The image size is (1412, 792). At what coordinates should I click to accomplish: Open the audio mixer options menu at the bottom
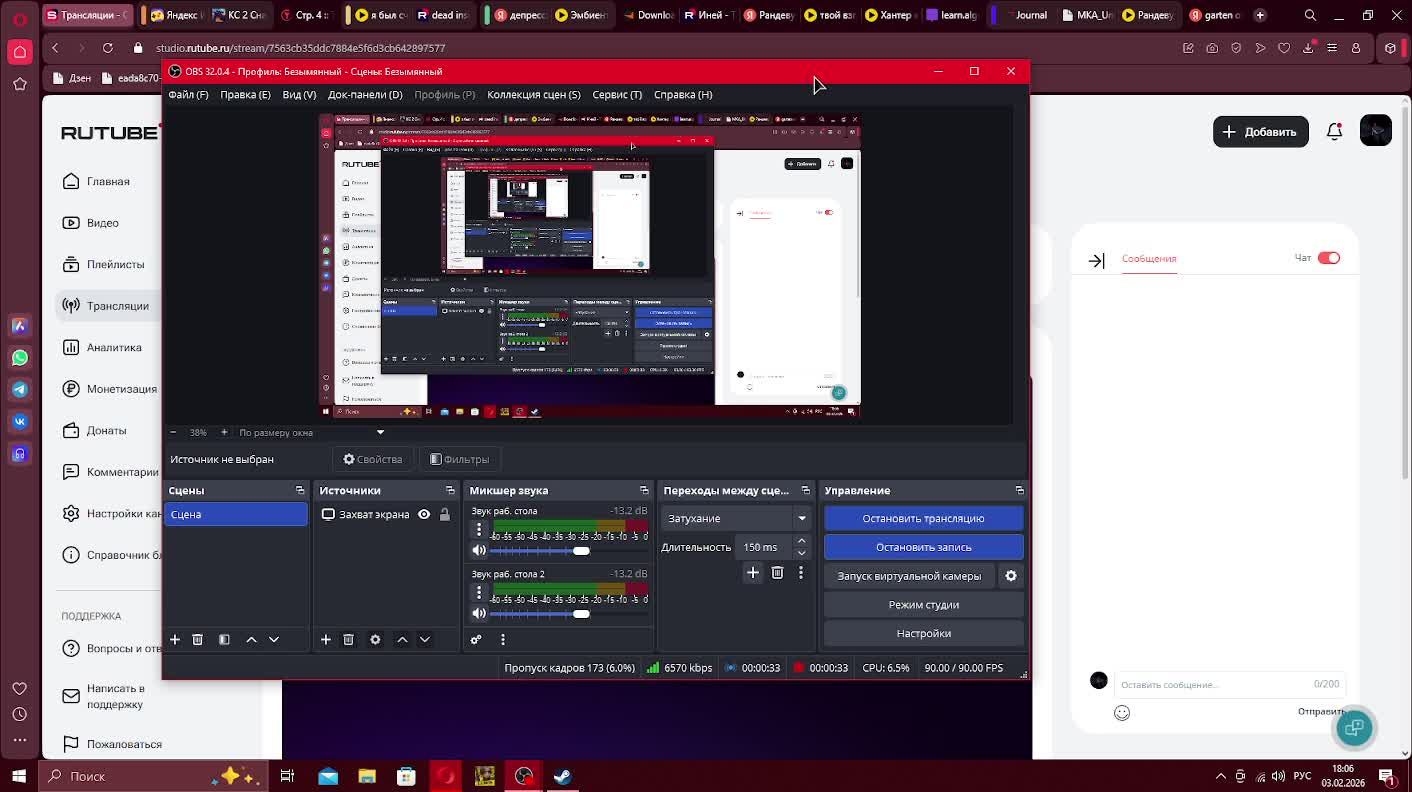click(503, 640)
